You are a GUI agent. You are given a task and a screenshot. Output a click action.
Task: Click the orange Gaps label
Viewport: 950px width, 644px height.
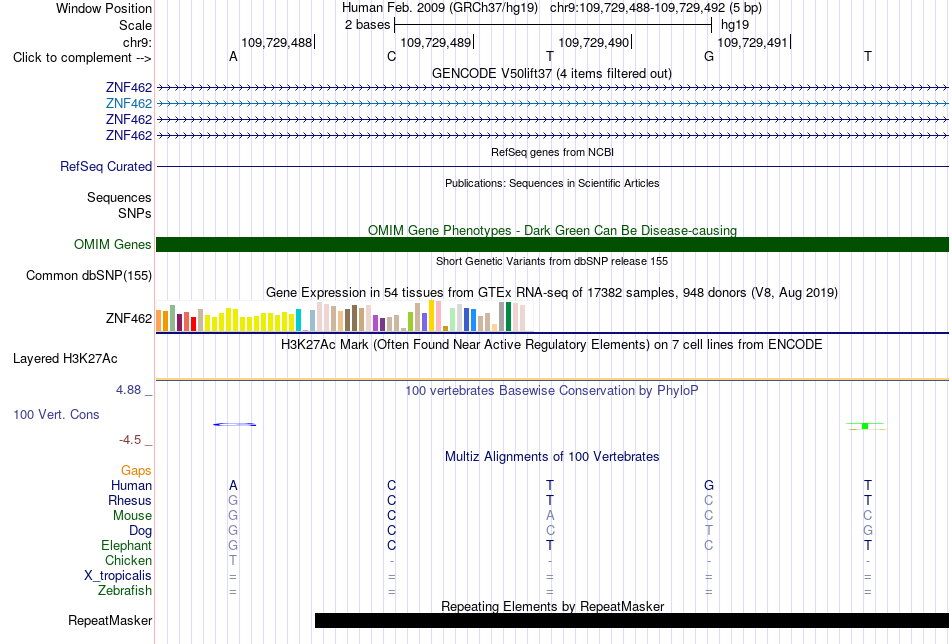pyautogui.click(x=136, y=471)
